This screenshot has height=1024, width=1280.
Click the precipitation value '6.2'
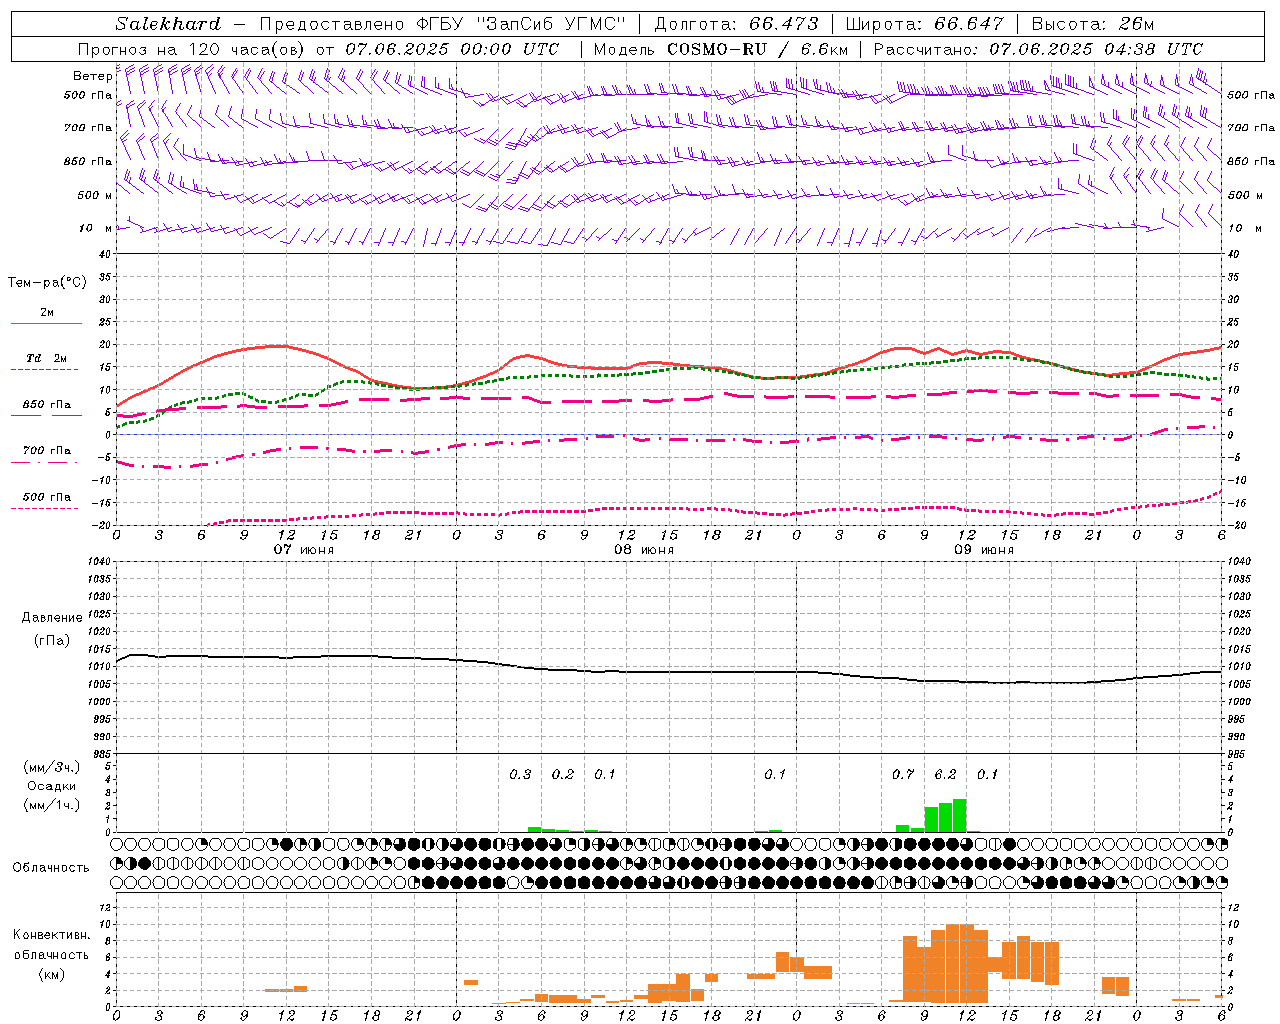click(945, 774)
